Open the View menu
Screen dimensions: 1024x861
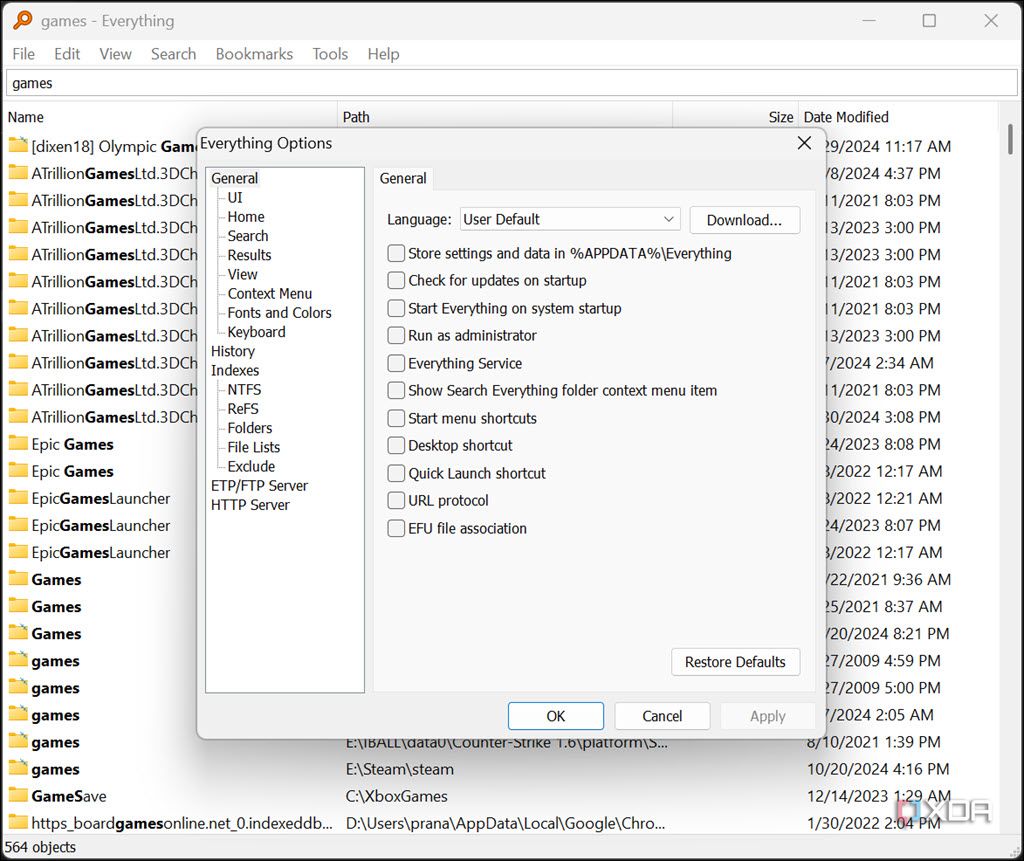point(116,54)
